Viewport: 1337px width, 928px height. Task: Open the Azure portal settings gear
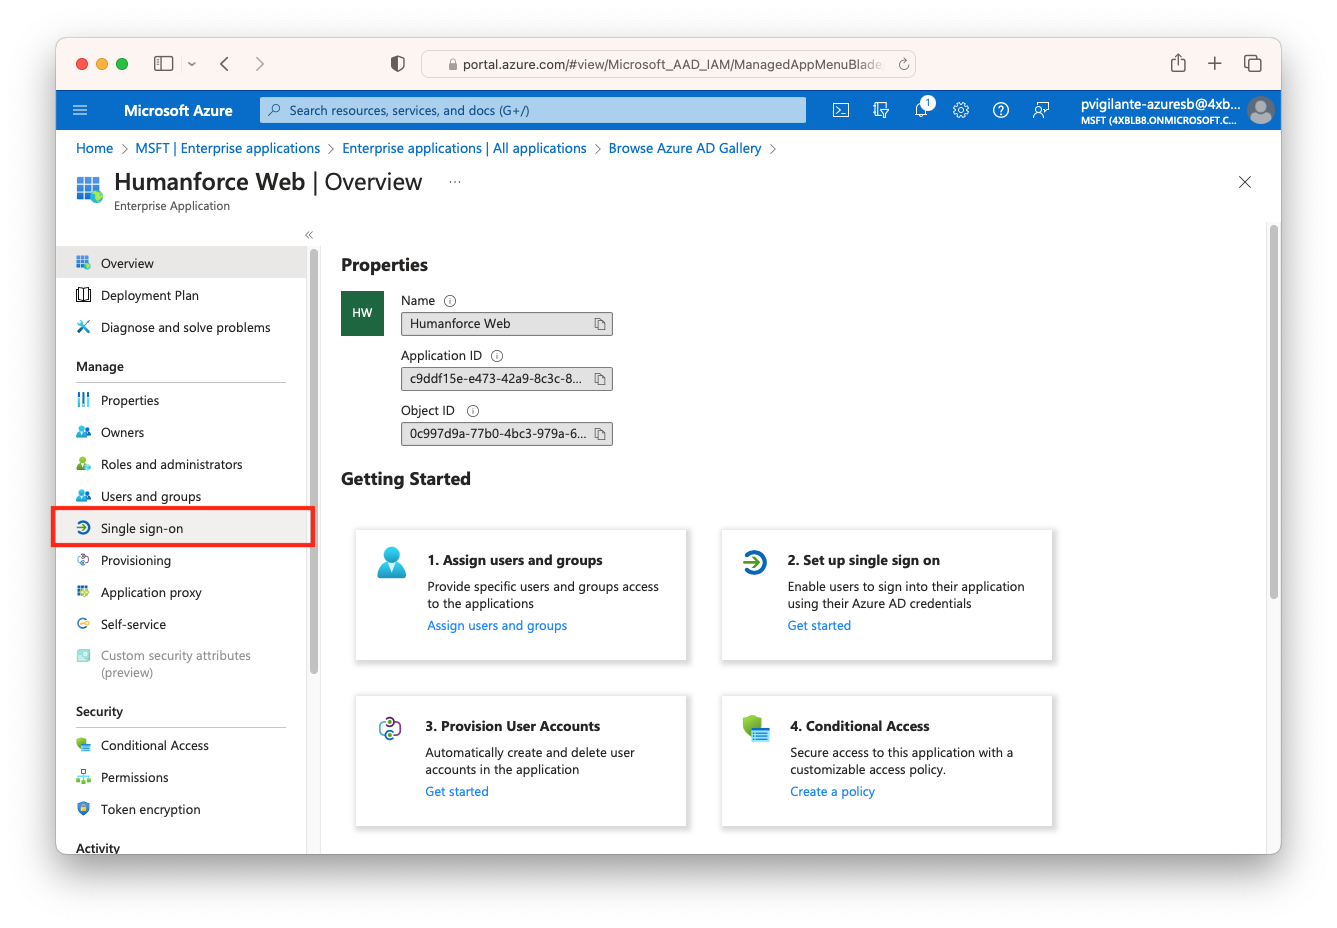(960, 110)
